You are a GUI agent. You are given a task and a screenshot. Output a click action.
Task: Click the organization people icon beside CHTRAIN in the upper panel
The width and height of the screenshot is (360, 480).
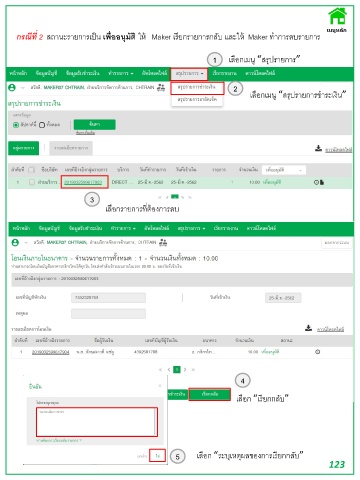pos(161,88)
